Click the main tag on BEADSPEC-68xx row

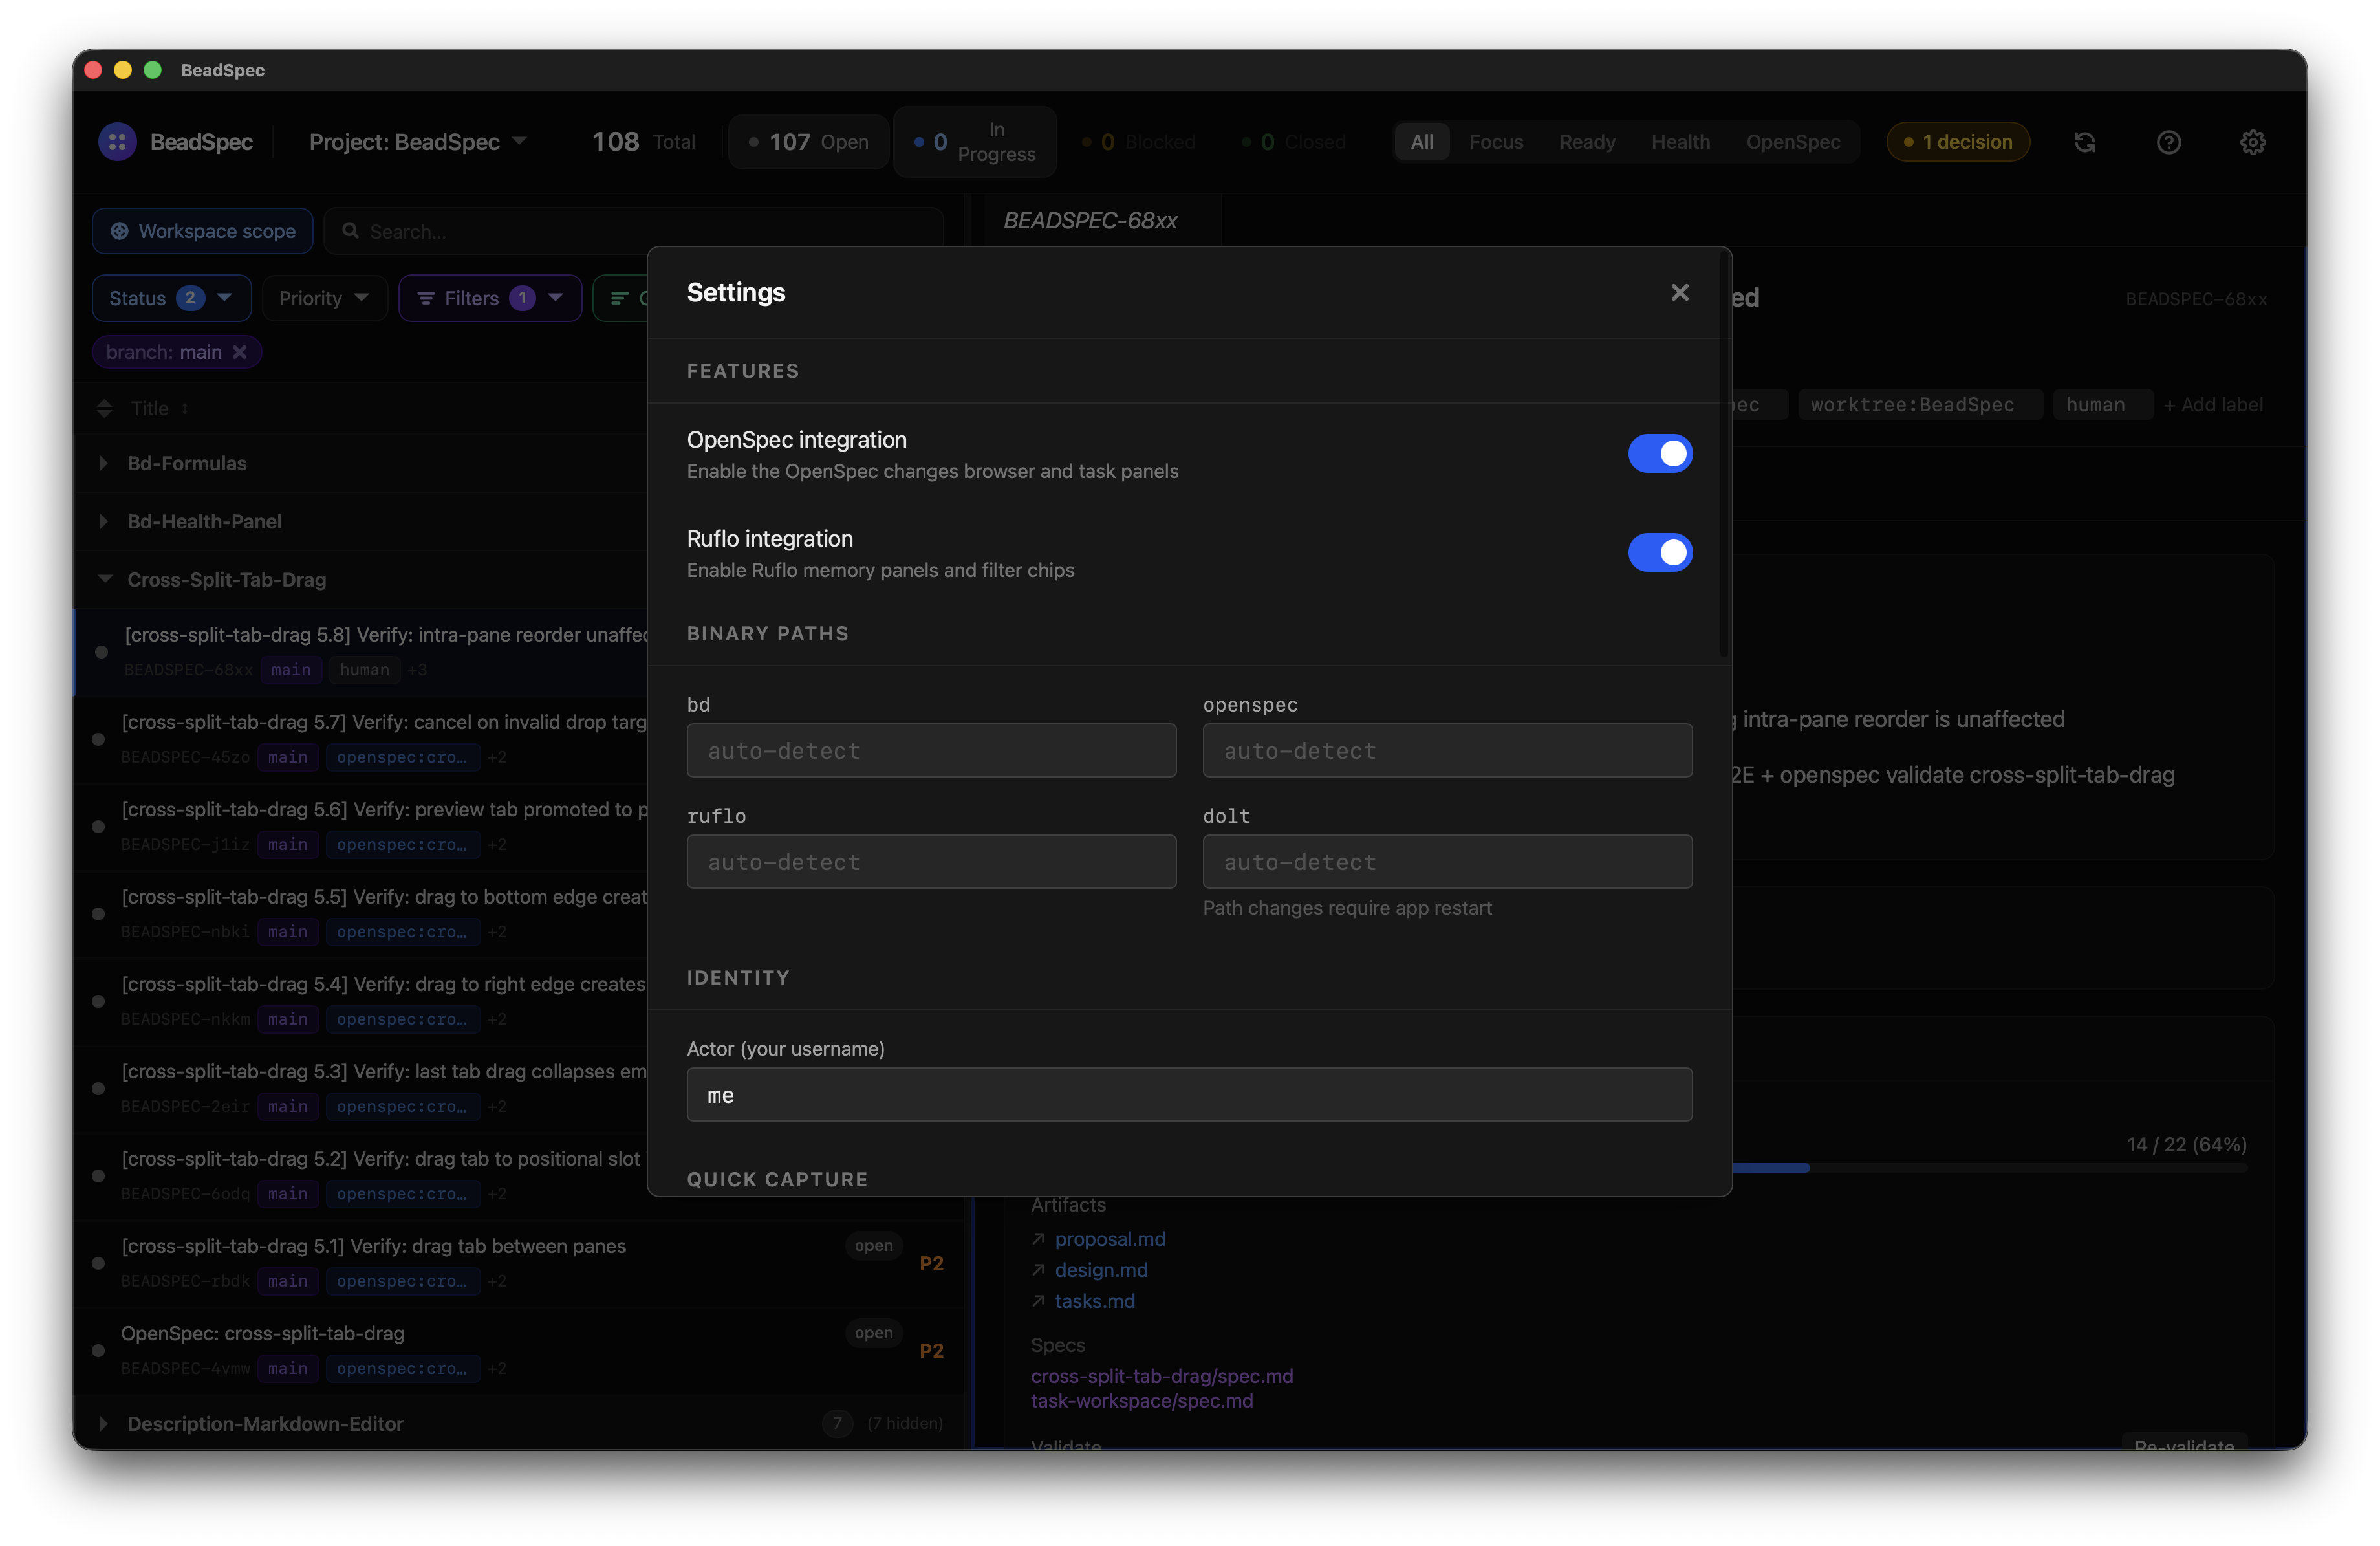pos(290,669)
